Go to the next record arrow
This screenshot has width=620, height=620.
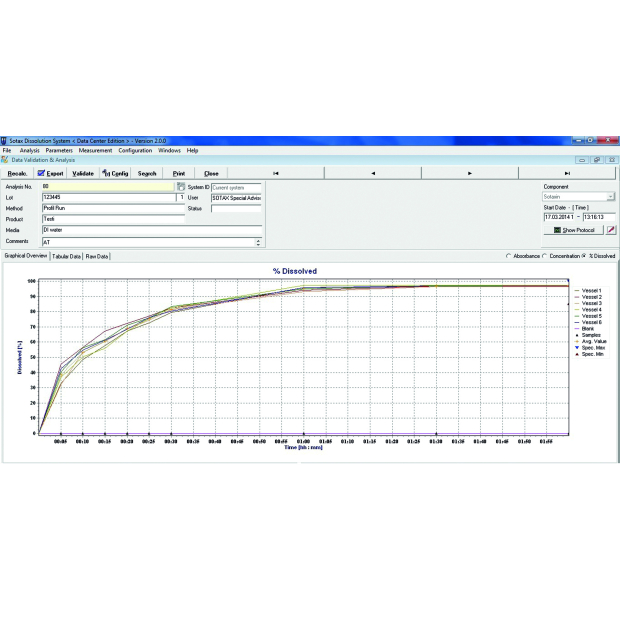470,173
